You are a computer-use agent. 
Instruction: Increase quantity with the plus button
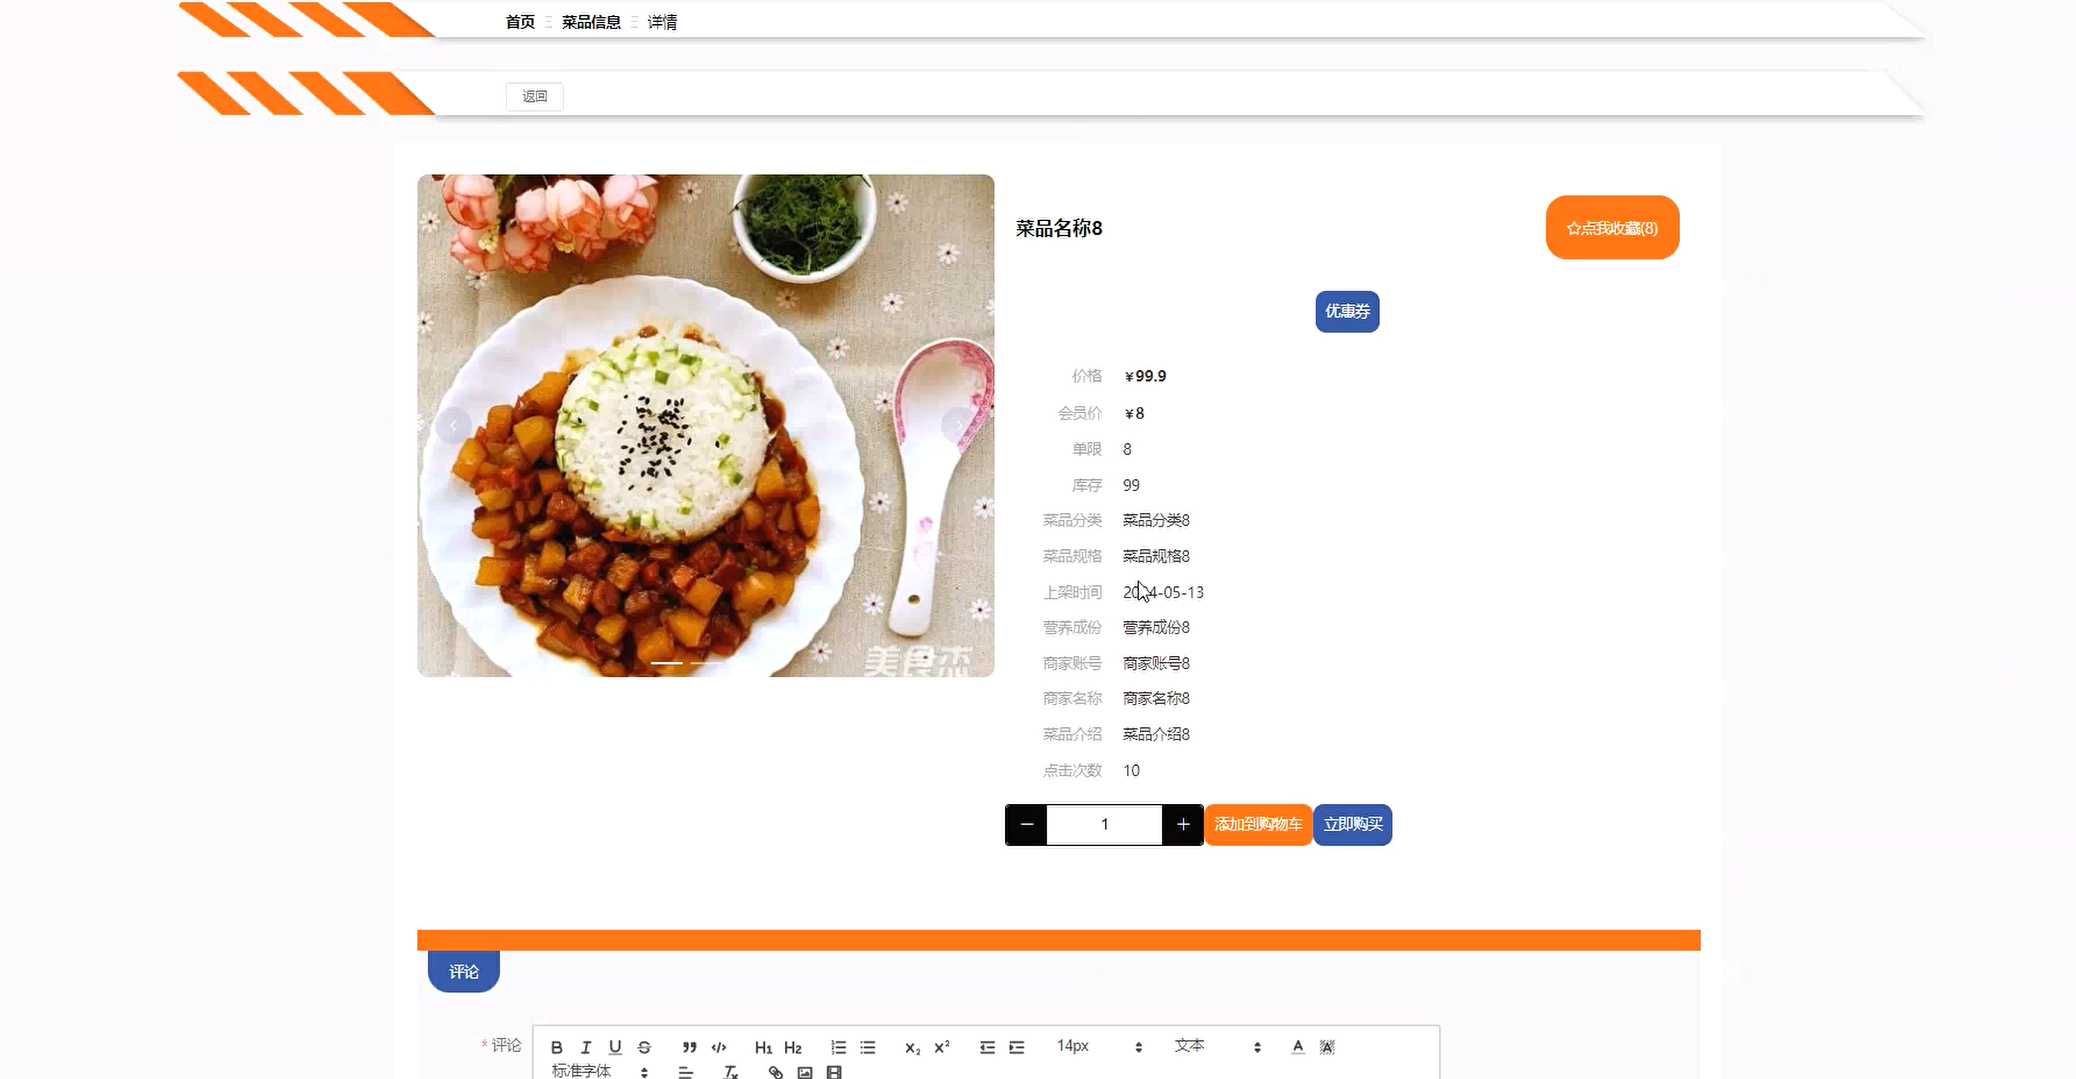tap(1183, 824)
